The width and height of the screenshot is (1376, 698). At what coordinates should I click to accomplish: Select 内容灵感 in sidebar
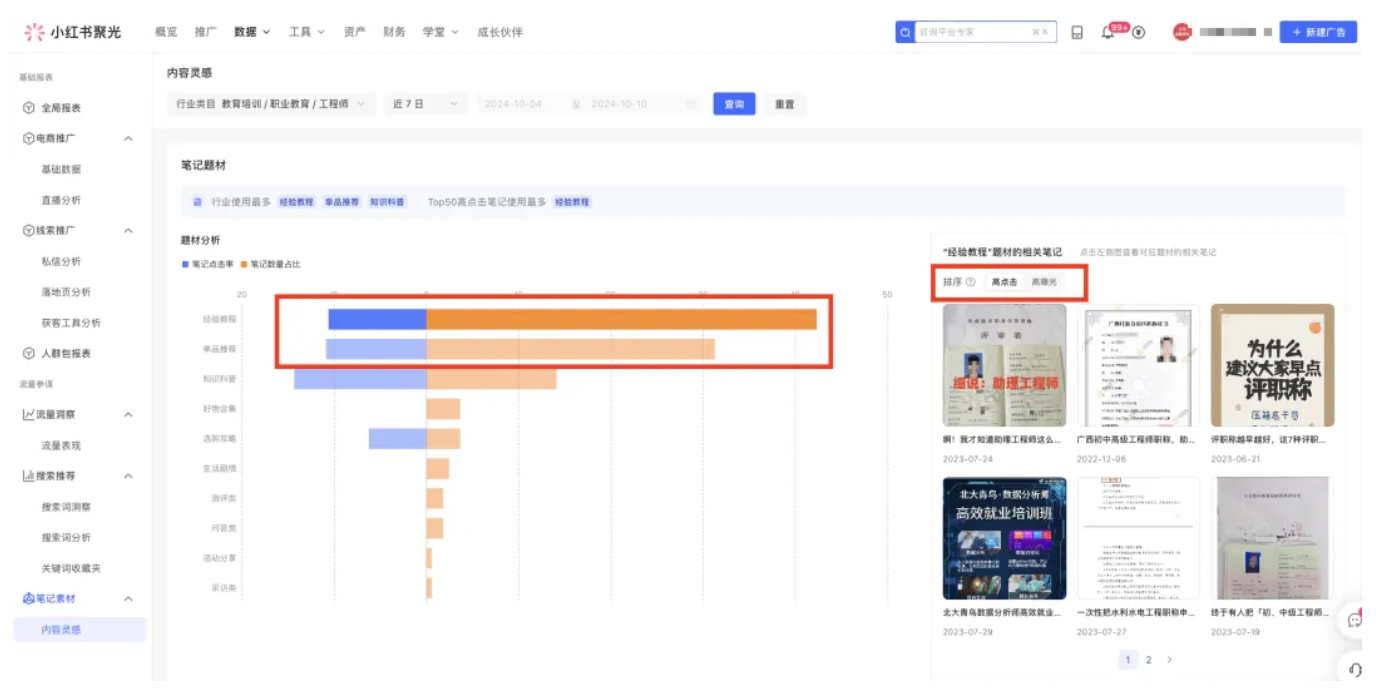pos(80,629)
